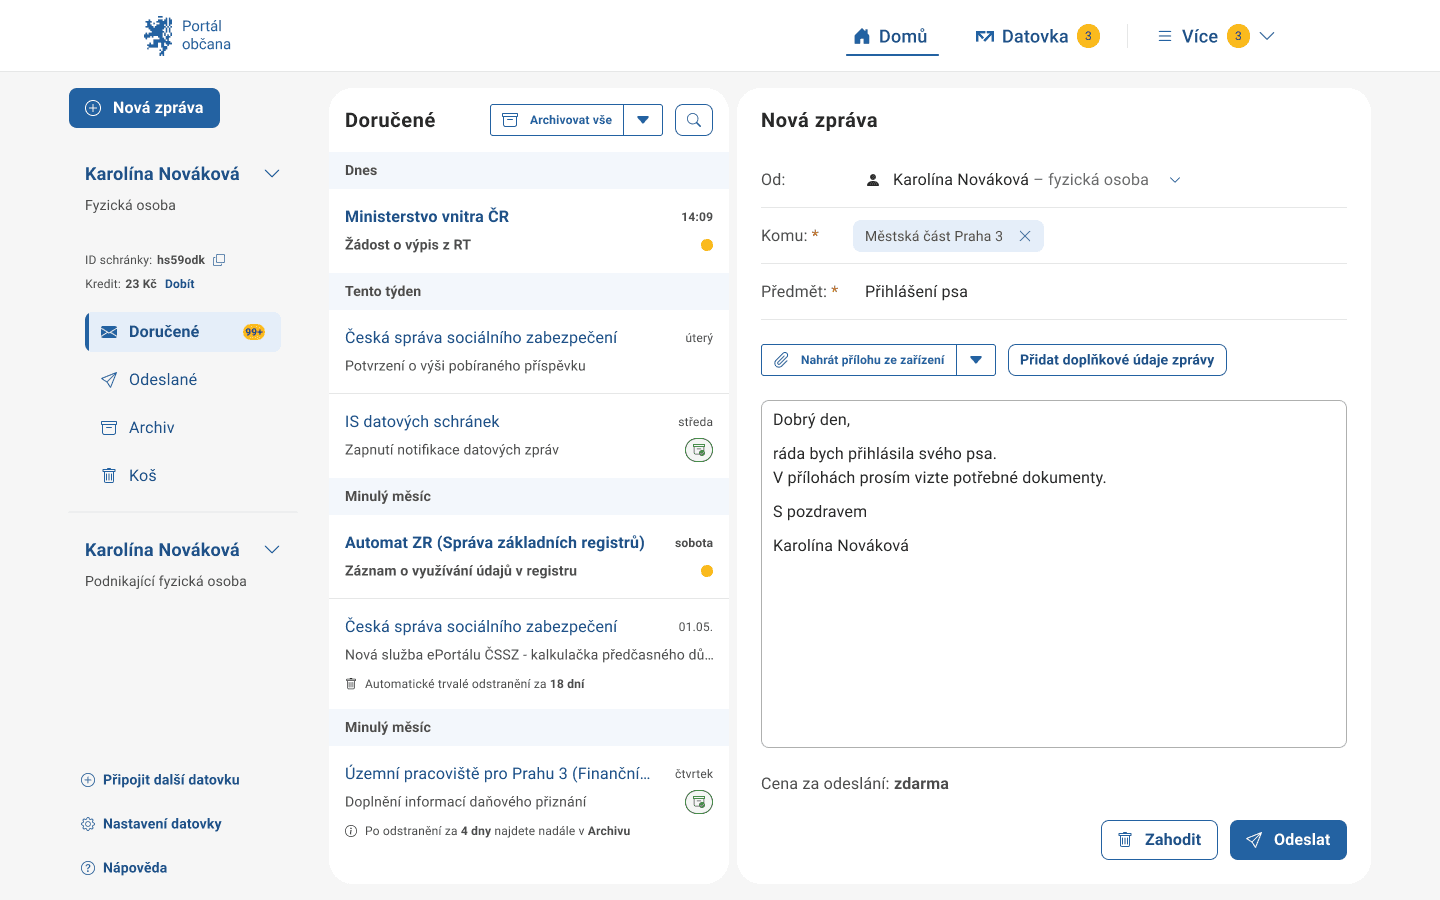Screen dimensions: 1440x900
Task: Click the Předmět subject field
Action: [x=1100, y=292]
